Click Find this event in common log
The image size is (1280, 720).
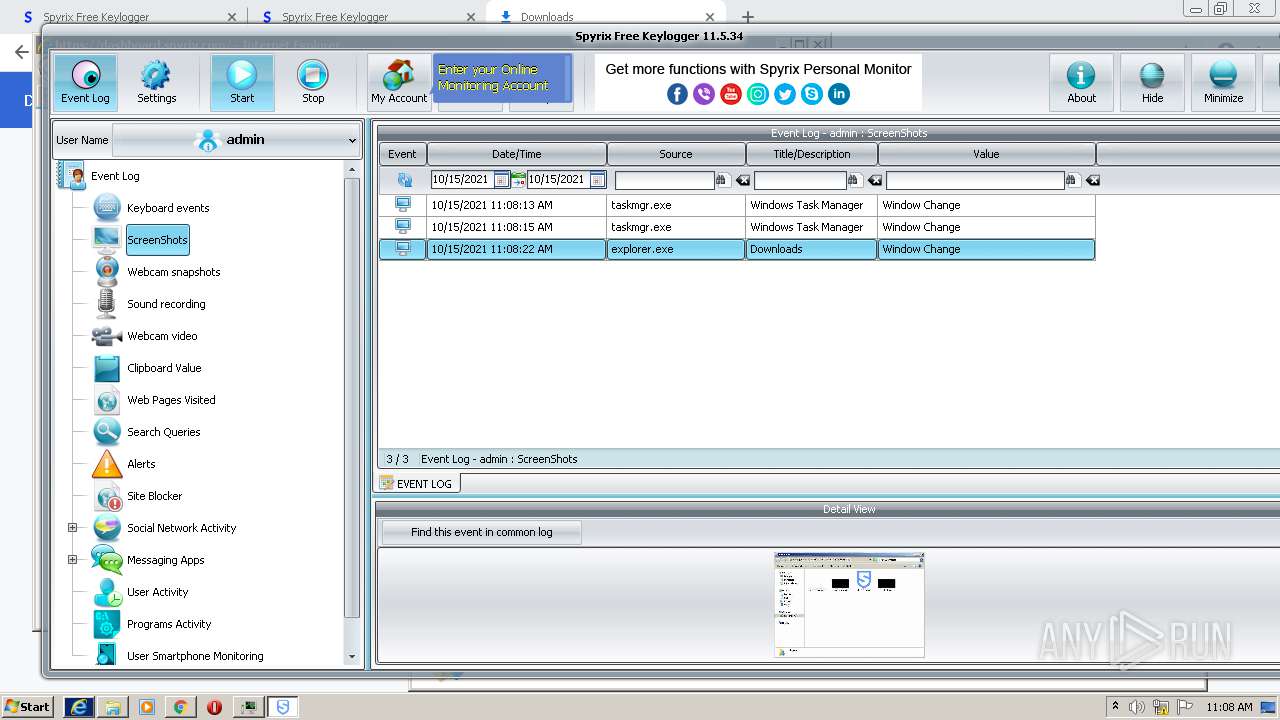pyautogui.click(x=481, y=532)
